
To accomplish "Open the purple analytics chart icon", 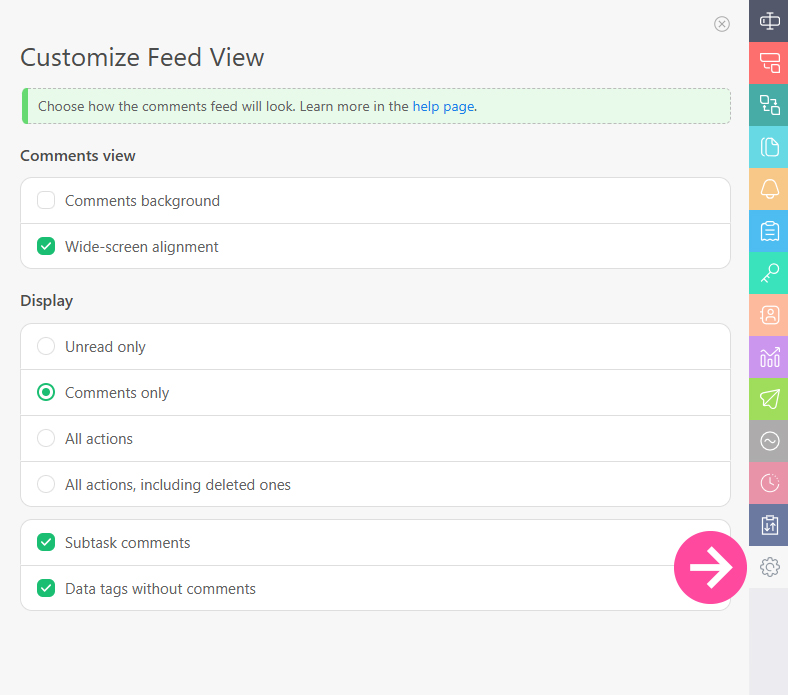I will tap(769, 357).
